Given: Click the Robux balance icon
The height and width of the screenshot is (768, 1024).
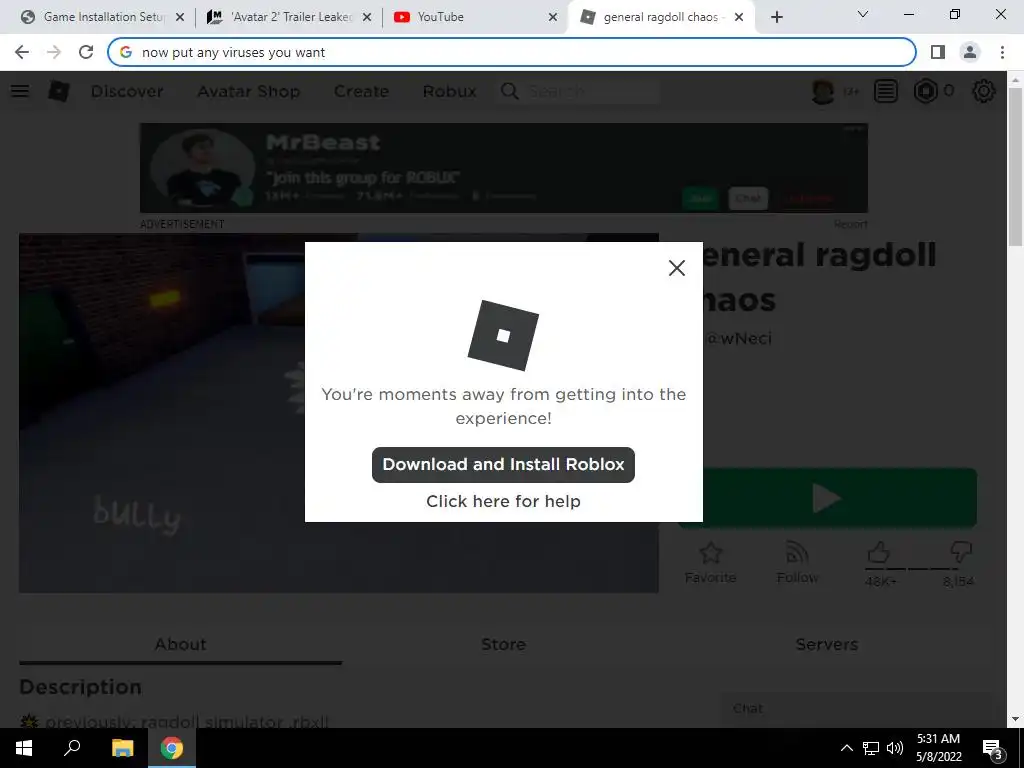Looking at the screenshot, I should pyautogui.click(x=925, y=91).
